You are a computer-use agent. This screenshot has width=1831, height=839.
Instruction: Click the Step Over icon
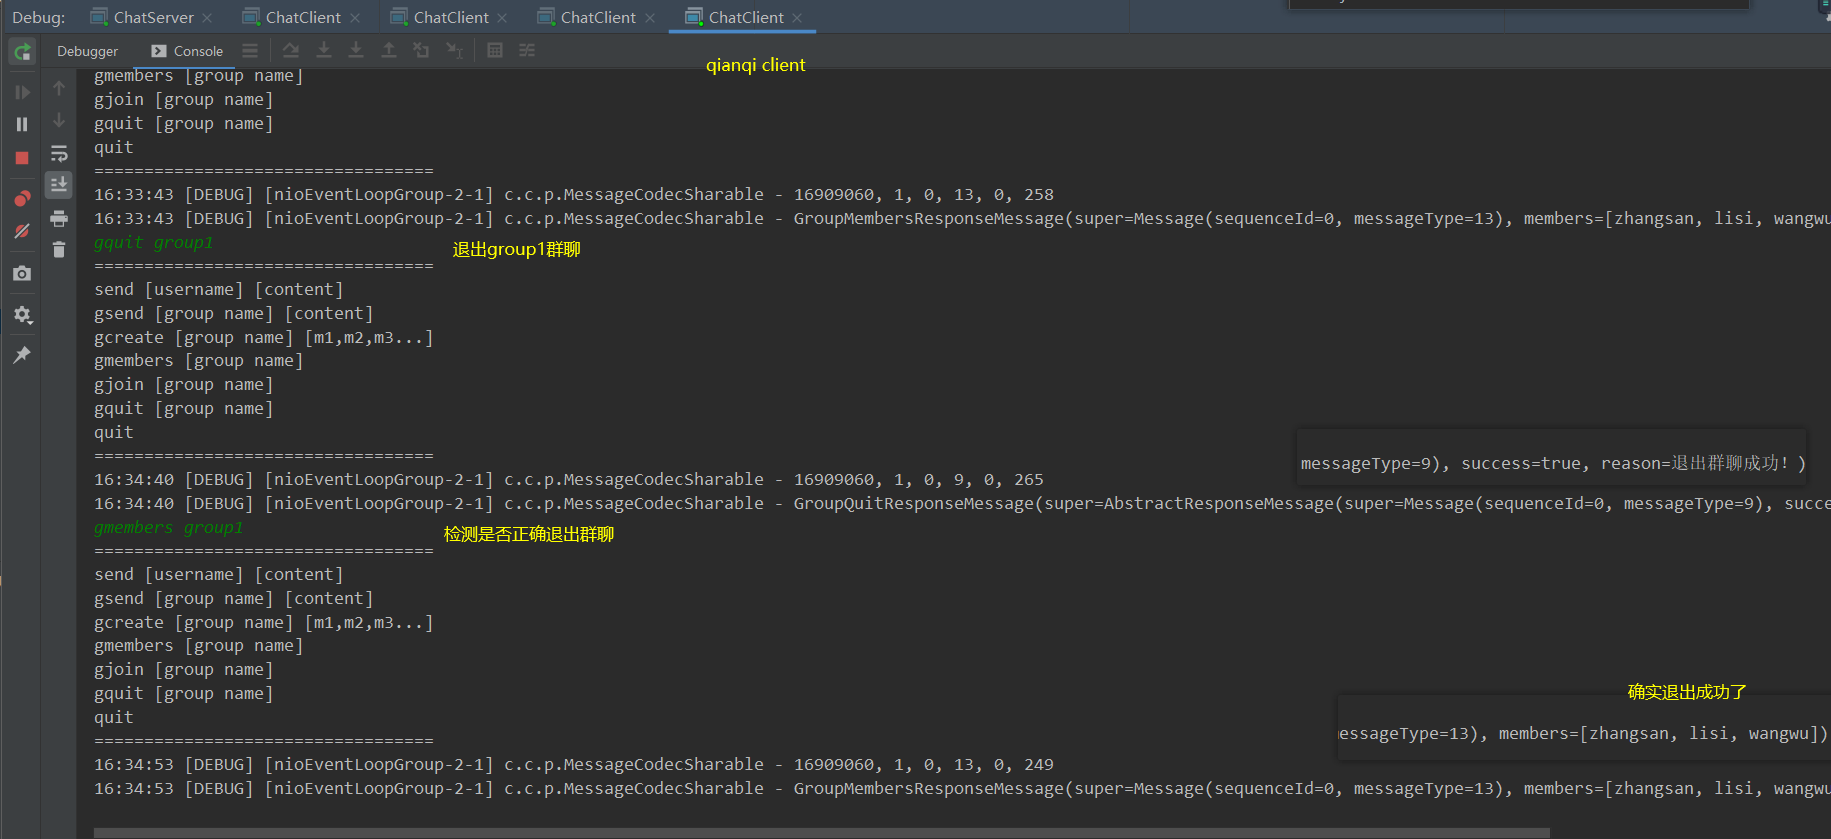tap(291, 50)
